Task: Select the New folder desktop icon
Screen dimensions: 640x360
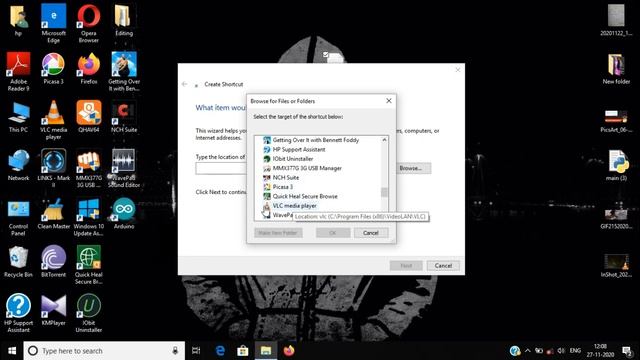Action: point(616,69)
